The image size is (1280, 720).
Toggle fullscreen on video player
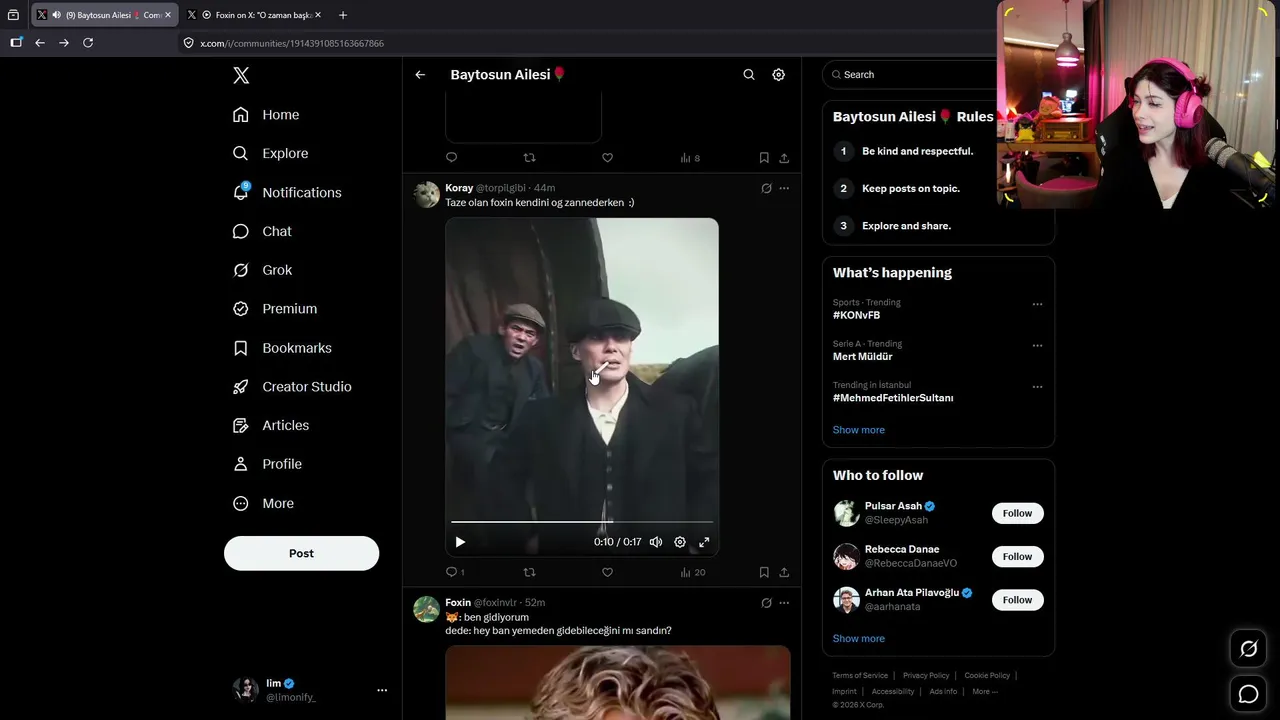[x=704, y=542]
